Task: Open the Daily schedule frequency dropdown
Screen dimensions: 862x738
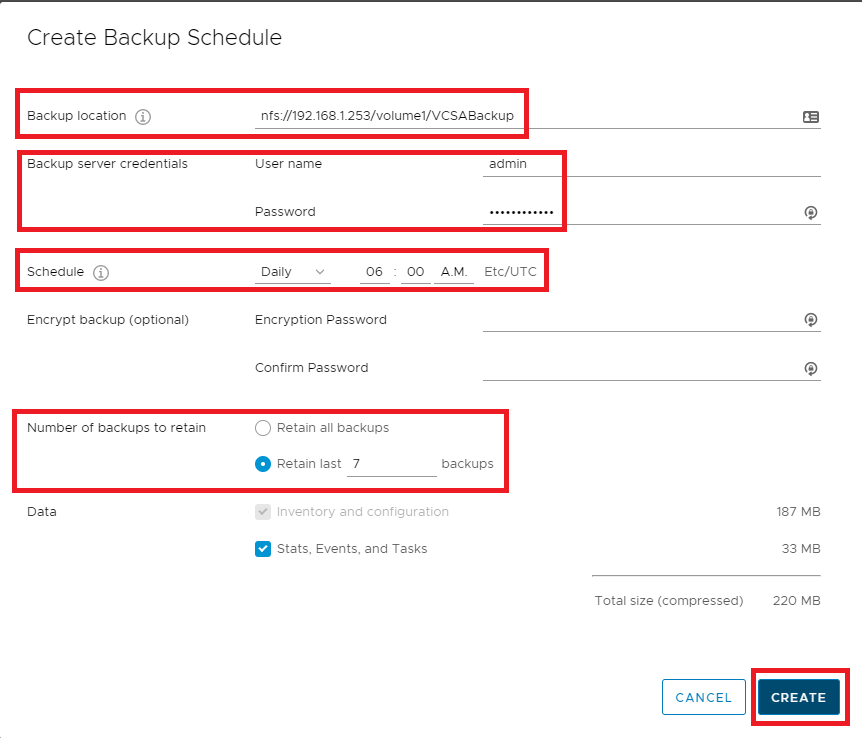Action: 292,272
